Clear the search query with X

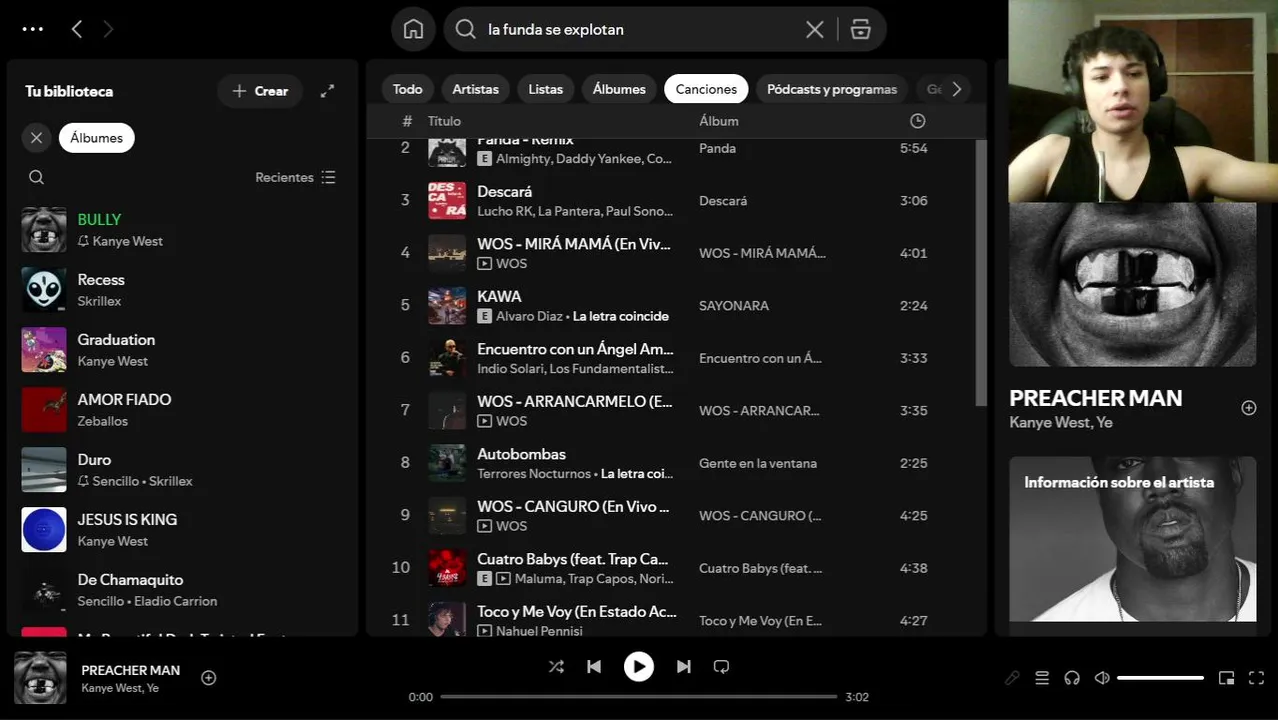pyautogui.click(x=815, y=29)
